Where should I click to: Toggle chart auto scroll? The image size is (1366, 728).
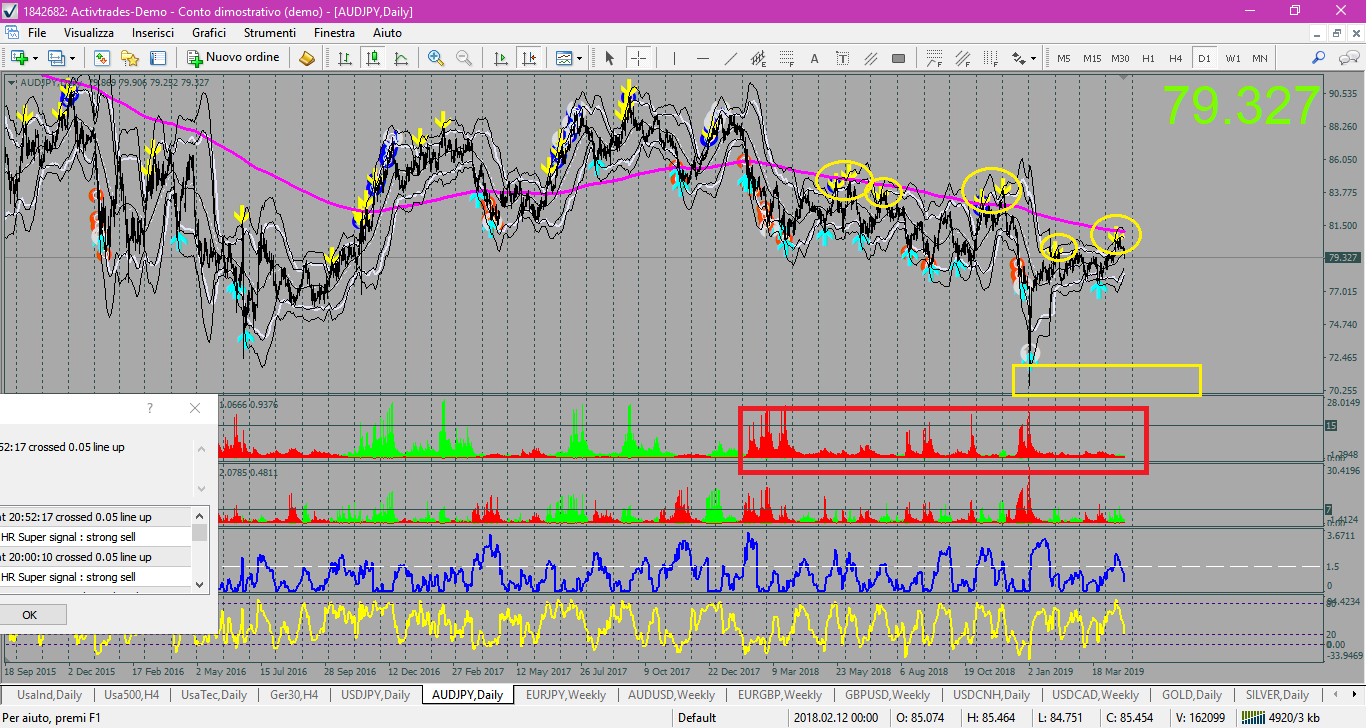coord(502,58)
